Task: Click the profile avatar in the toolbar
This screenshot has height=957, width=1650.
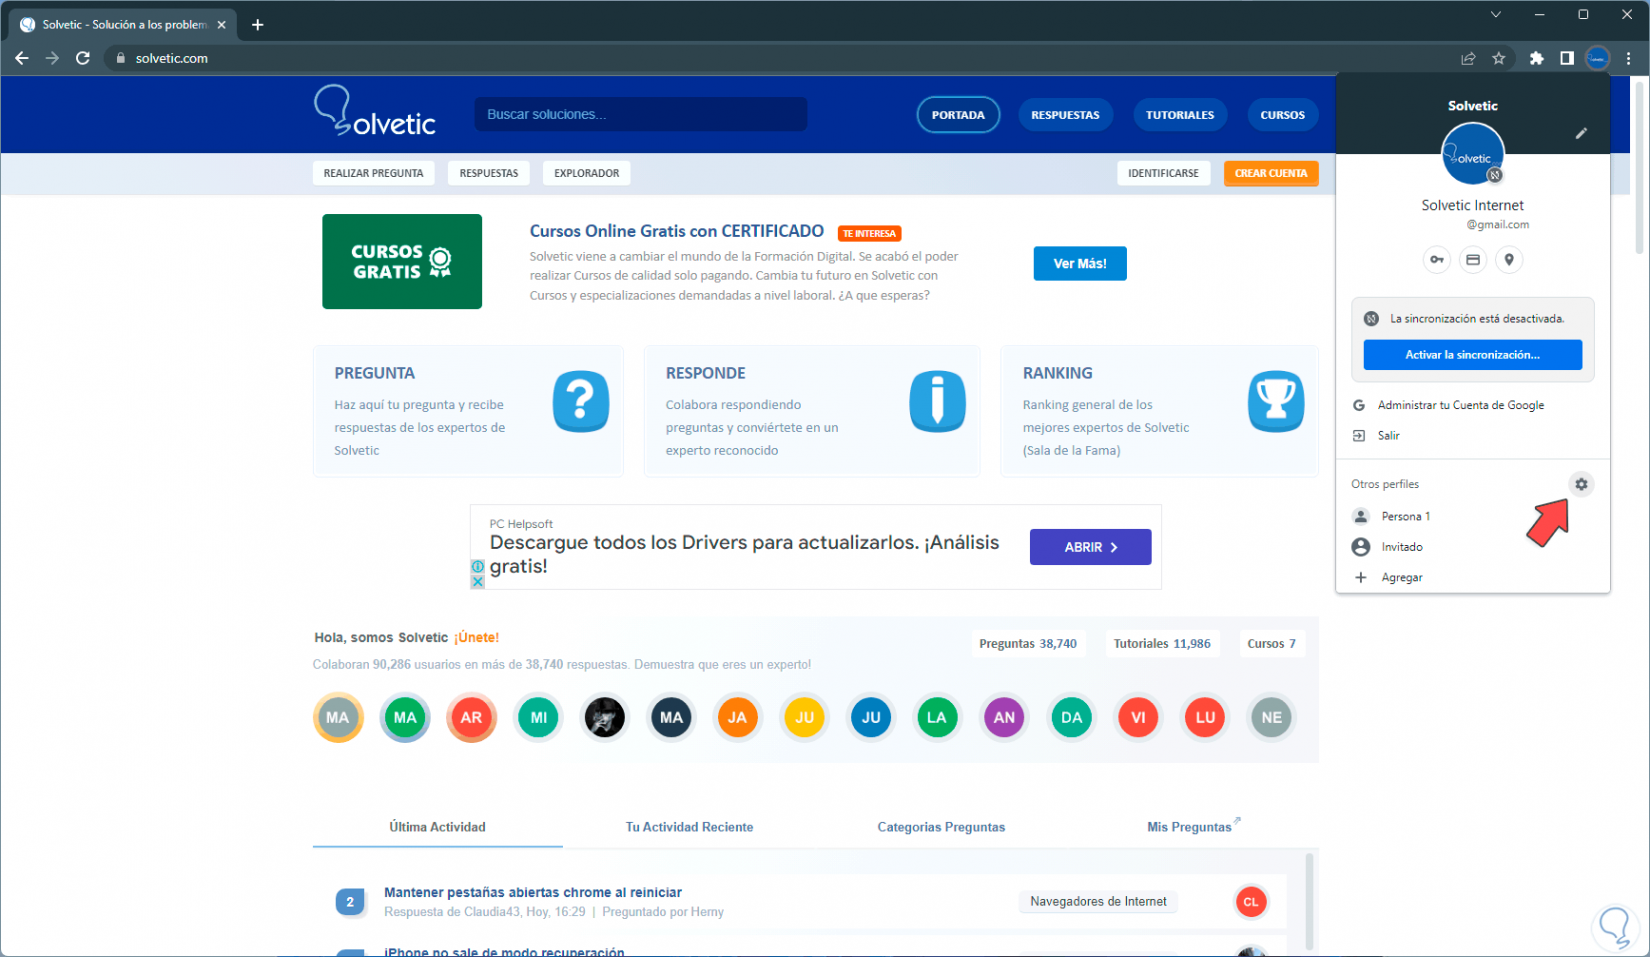Action: [1597, 58]
